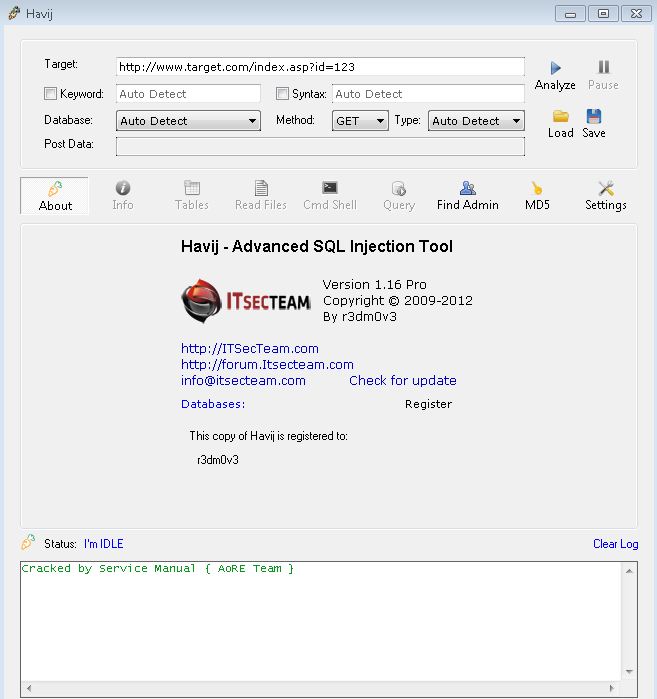Expand the Method GET dropdown
Screen dimensions: 657x699
[360, 121]
